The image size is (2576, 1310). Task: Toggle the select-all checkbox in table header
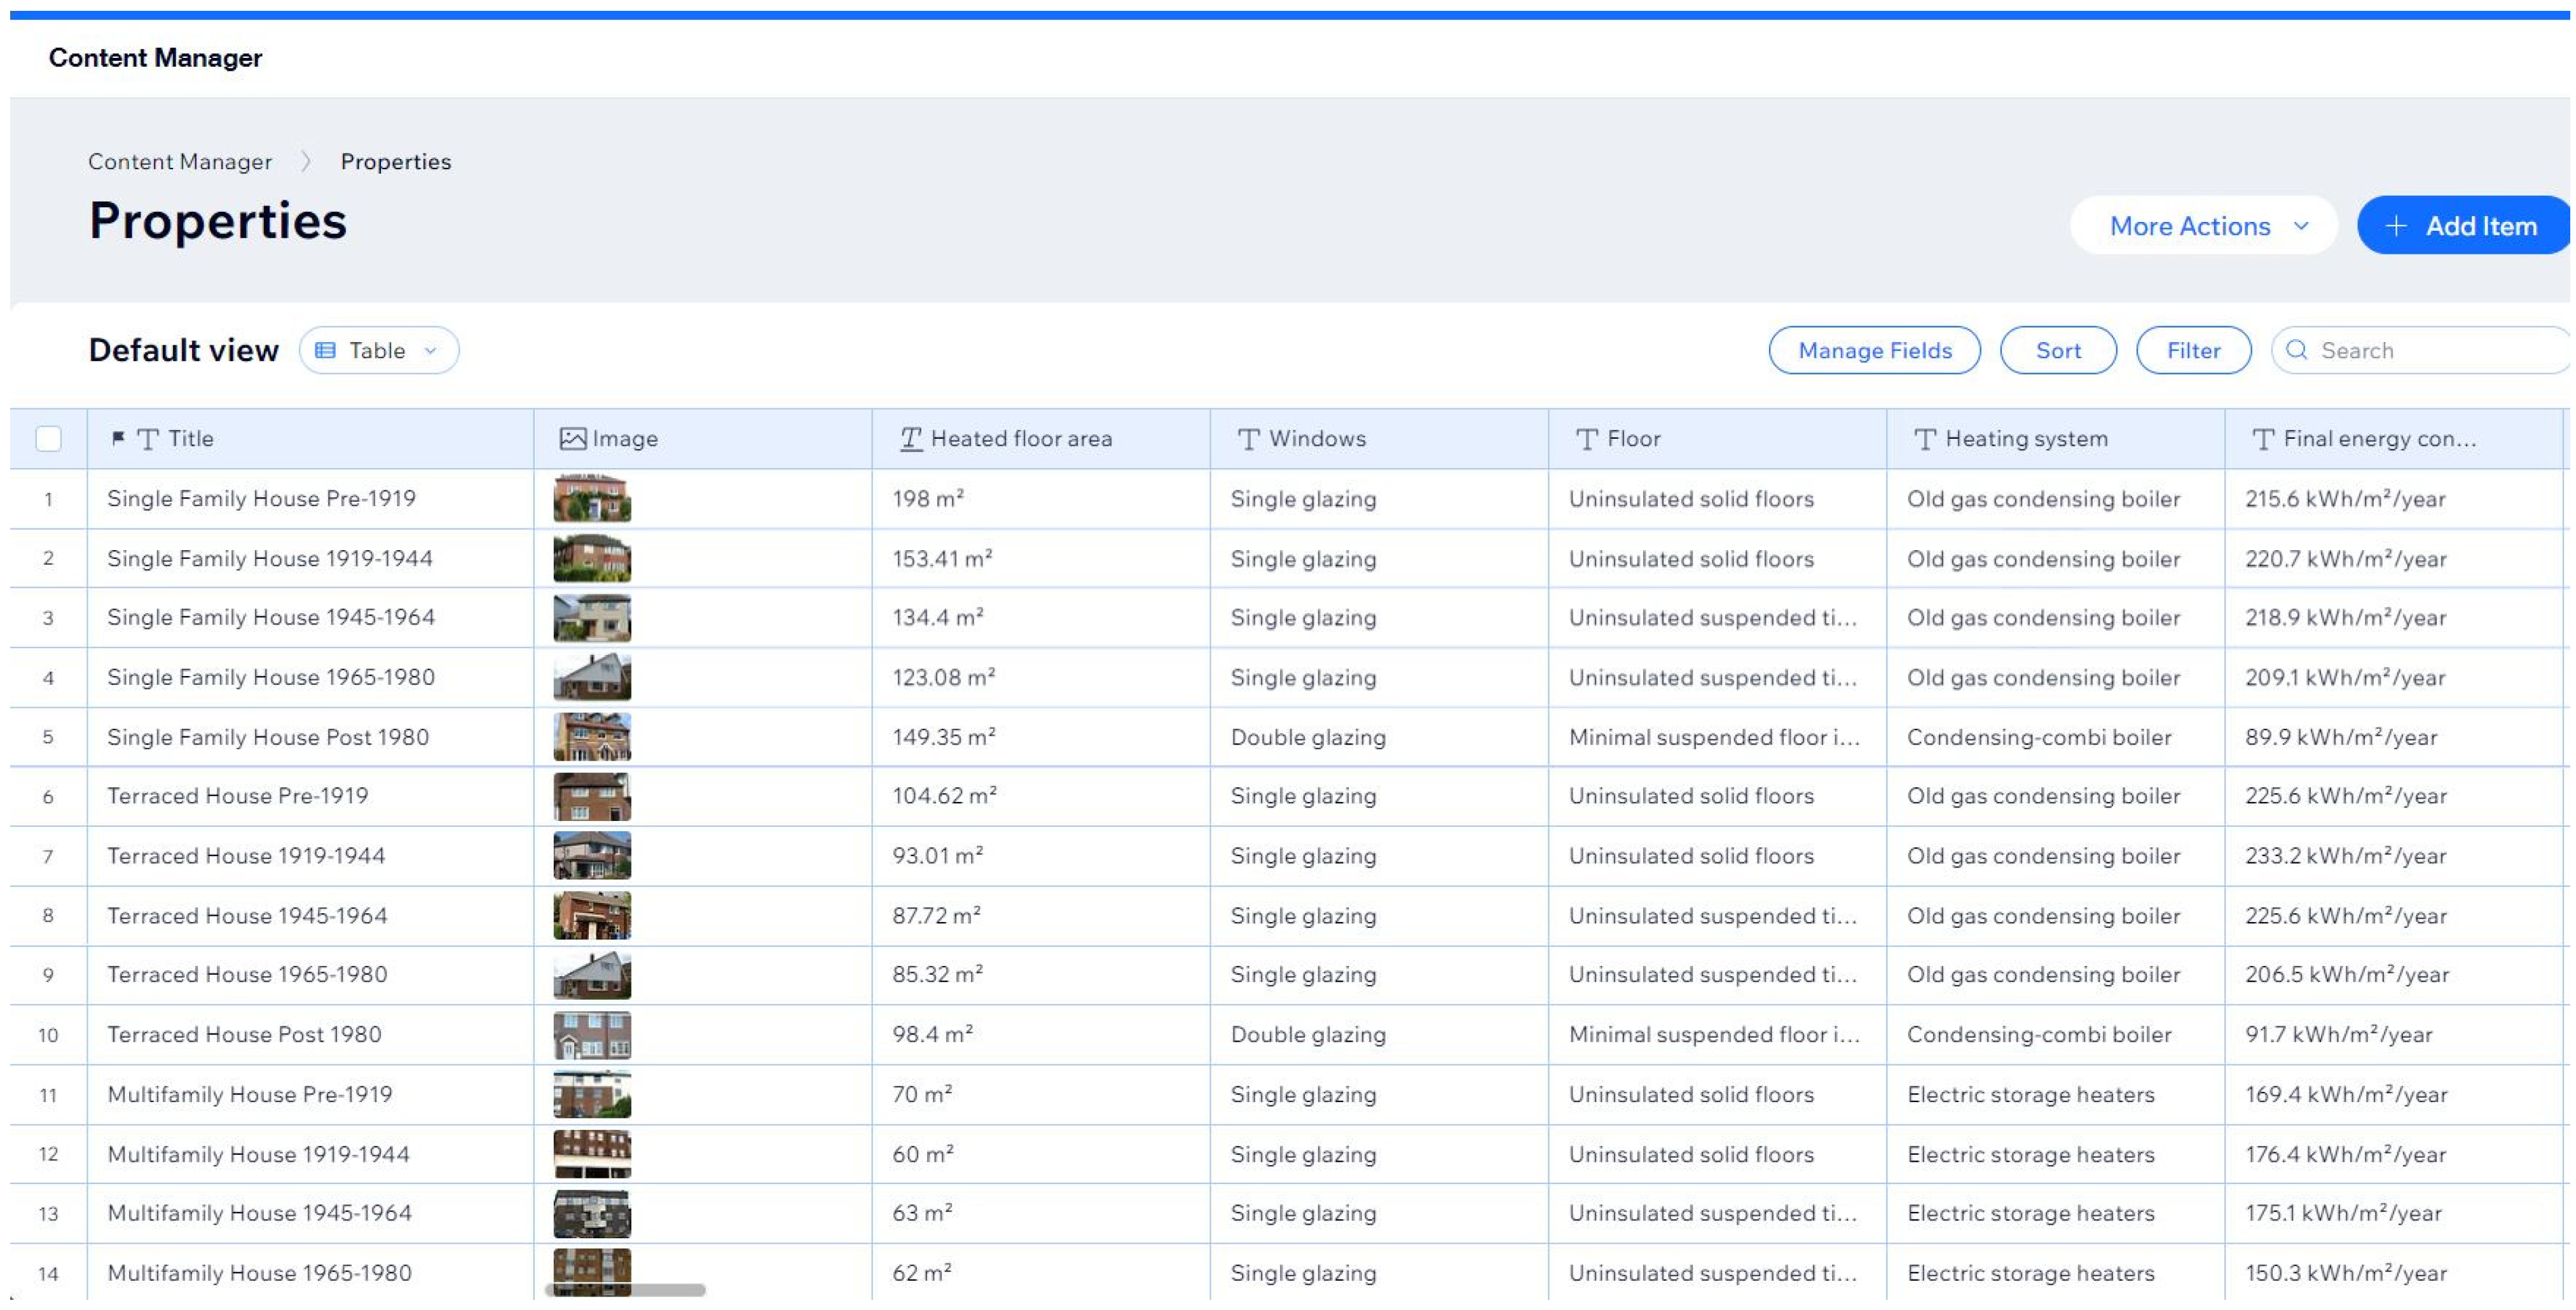point(48,439)
